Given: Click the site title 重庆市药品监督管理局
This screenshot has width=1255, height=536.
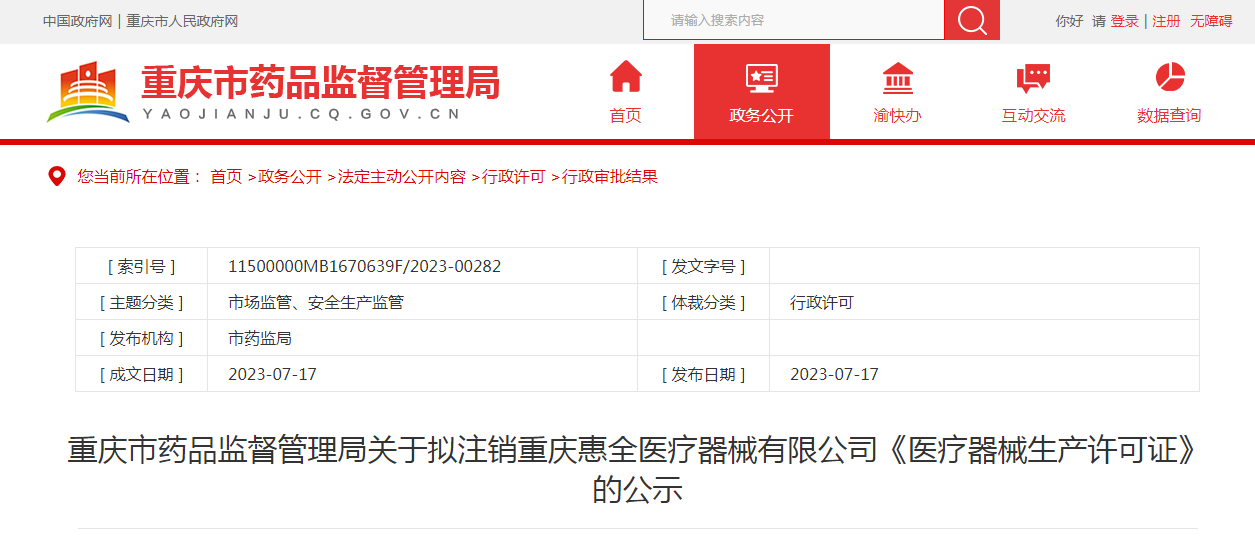Looking at the screenshot, I should 320,82.
